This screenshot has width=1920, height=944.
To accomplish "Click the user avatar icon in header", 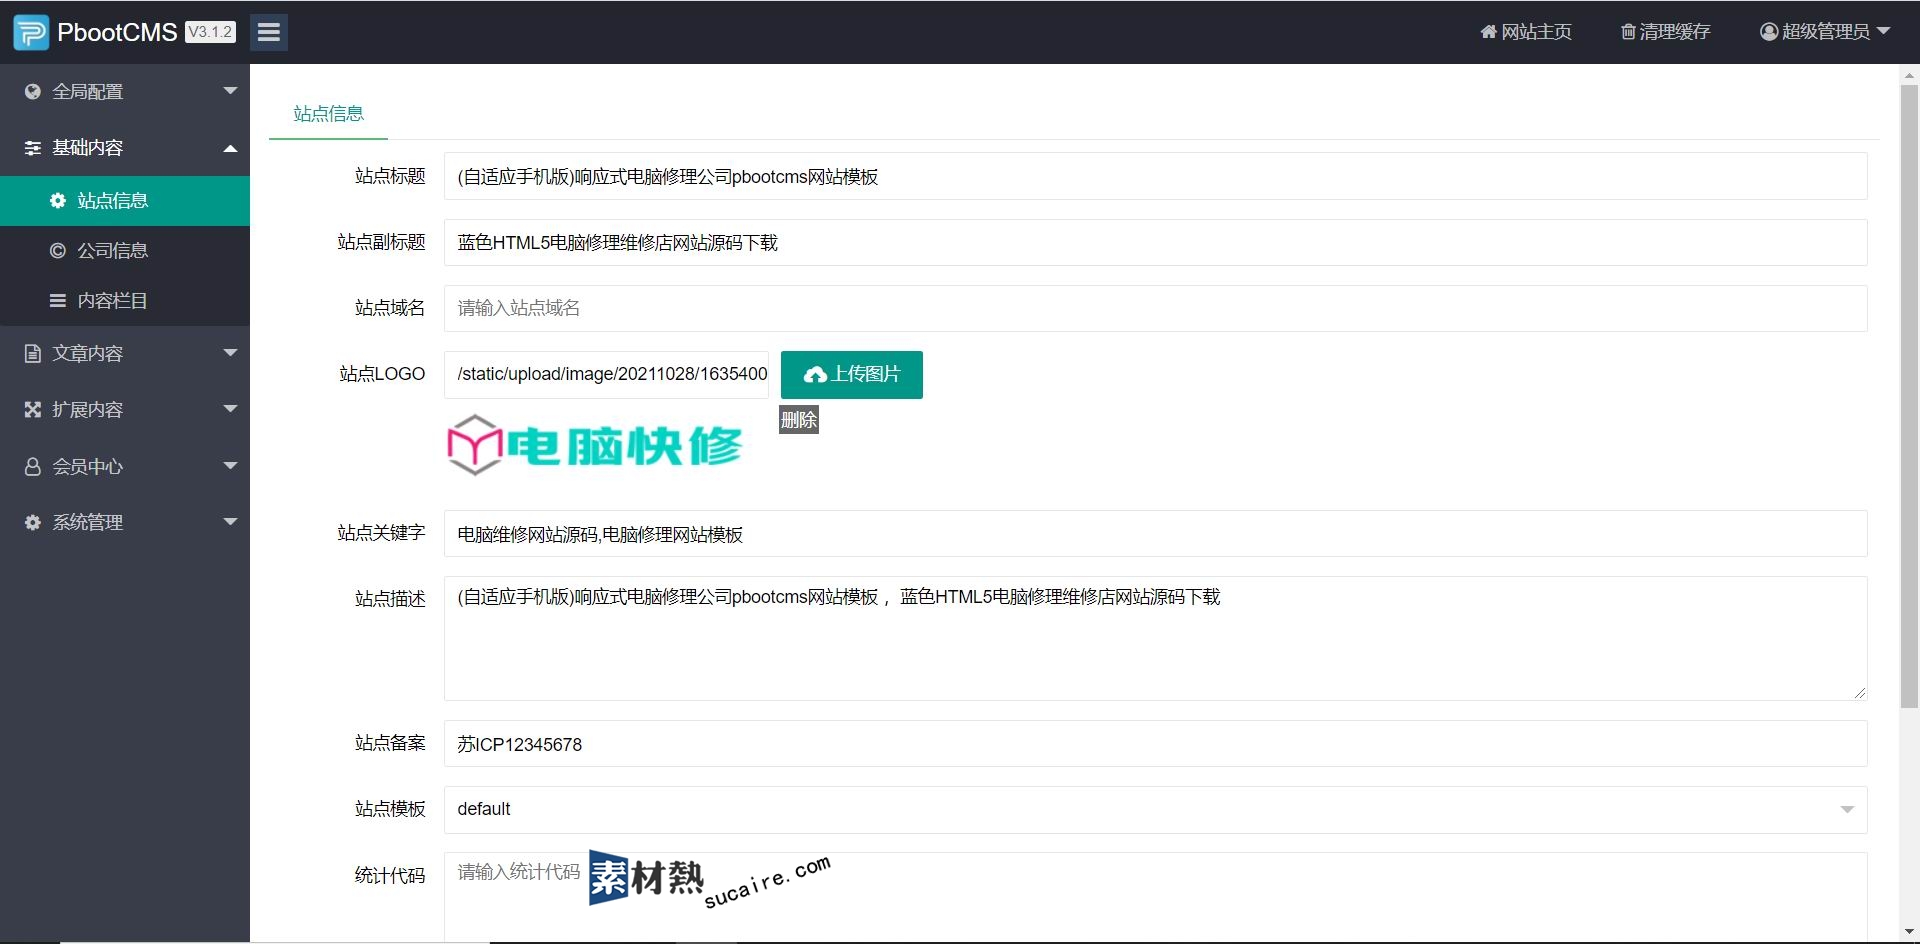I will 1769,32.
